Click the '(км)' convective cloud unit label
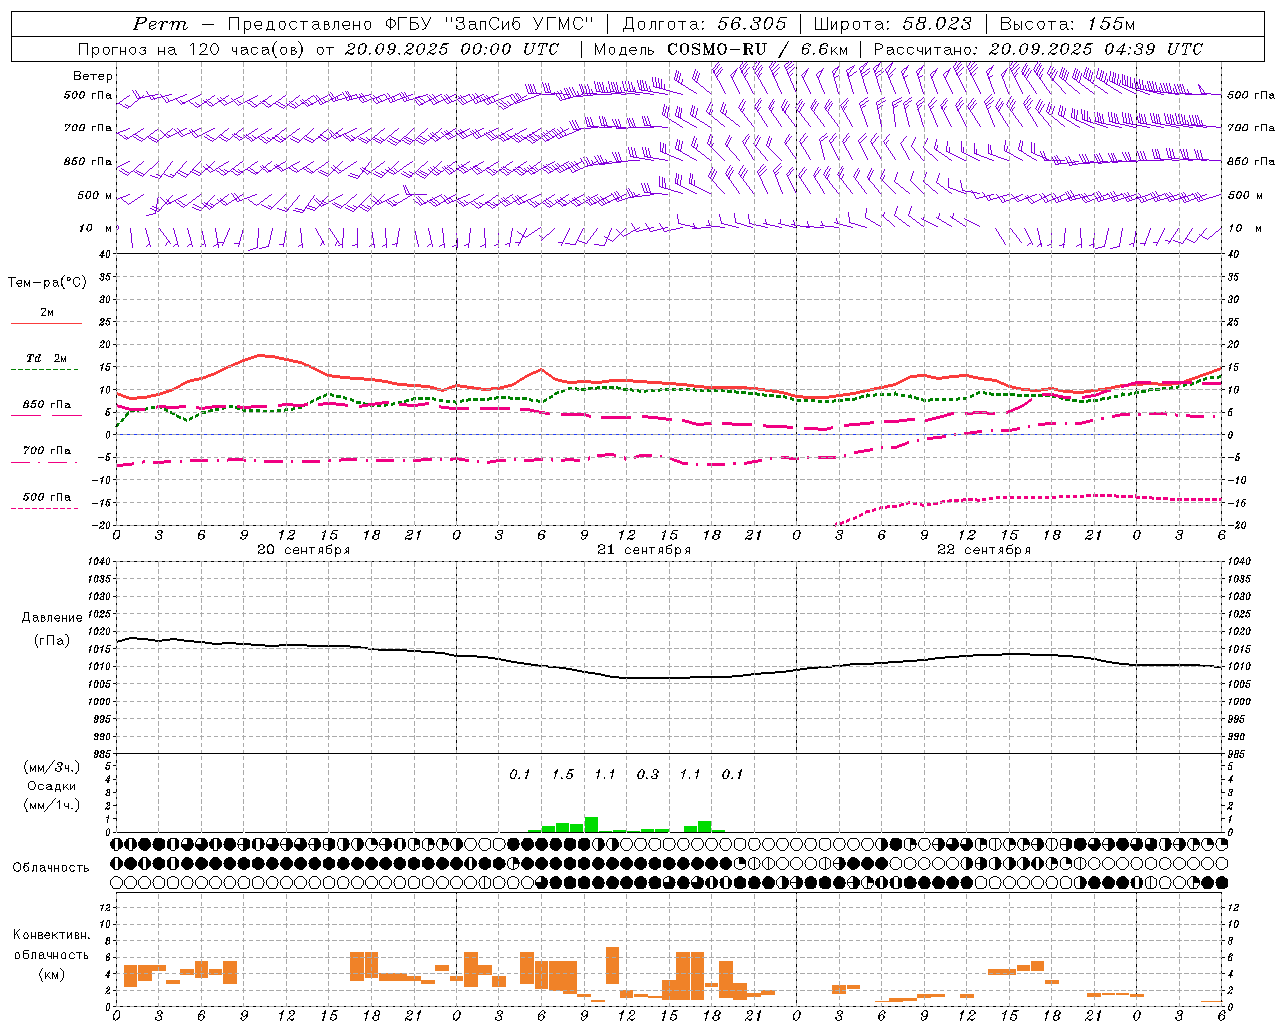Screen dimensions: 1280x1024 pos(52,974)
